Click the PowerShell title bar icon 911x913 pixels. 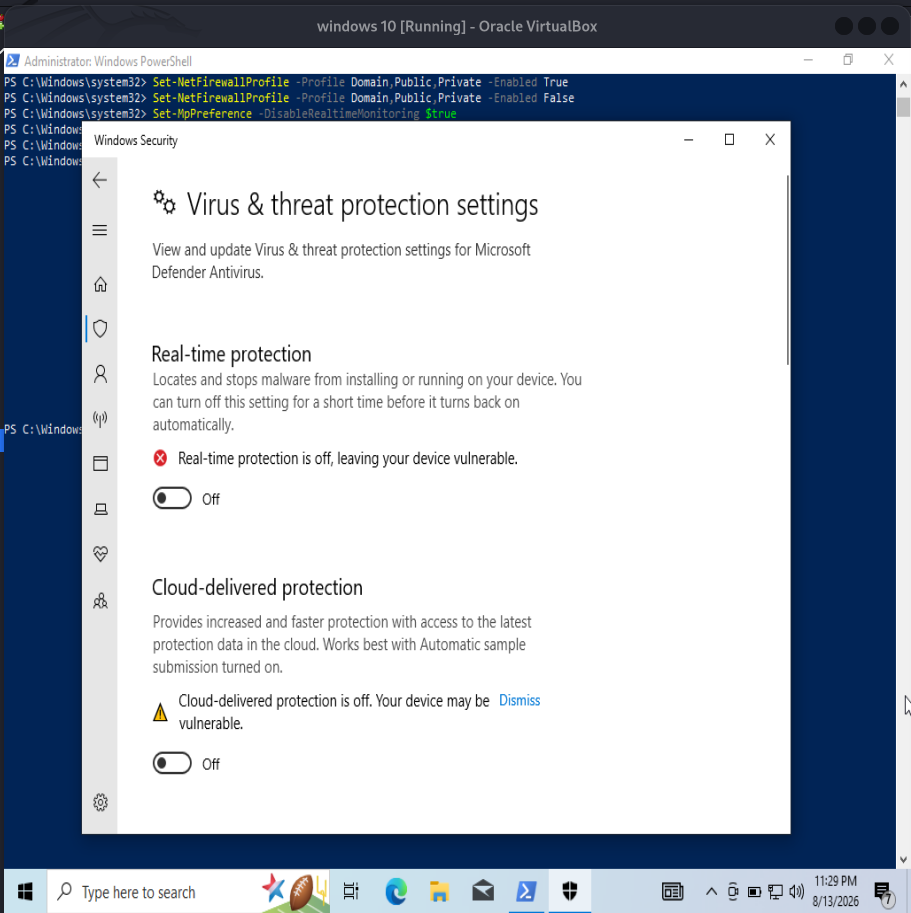tap(12, 61)
